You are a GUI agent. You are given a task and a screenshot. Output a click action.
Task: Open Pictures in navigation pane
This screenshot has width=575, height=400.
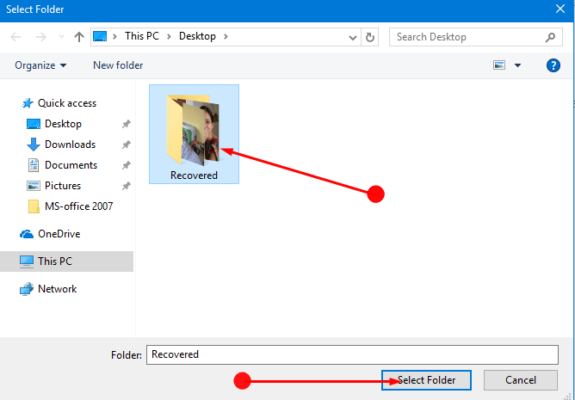coord(63,186)
